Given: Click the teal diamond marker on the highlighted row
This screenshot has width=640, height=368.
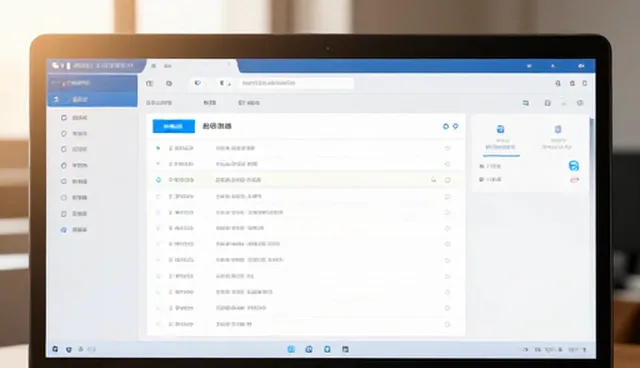Looking at the screenshot, I should click(x=158, y=180).
